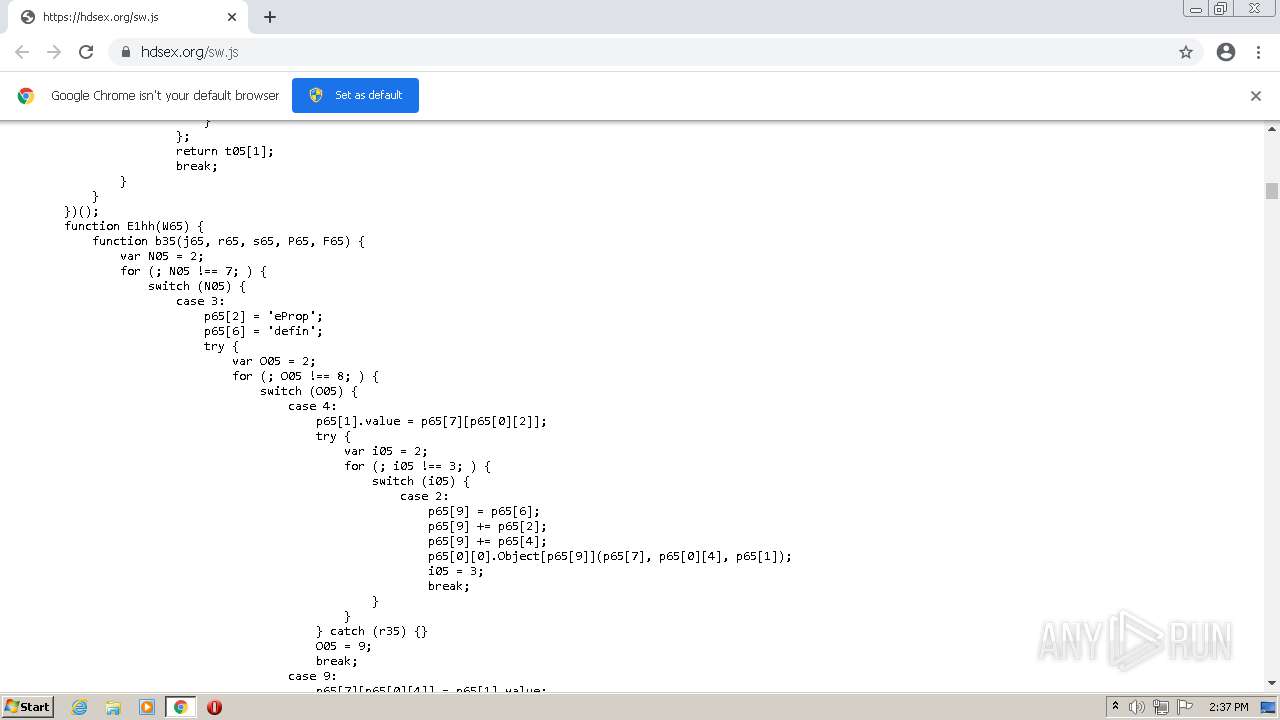
Task: Click the padlock site info icon
Action: pos(125,52)
